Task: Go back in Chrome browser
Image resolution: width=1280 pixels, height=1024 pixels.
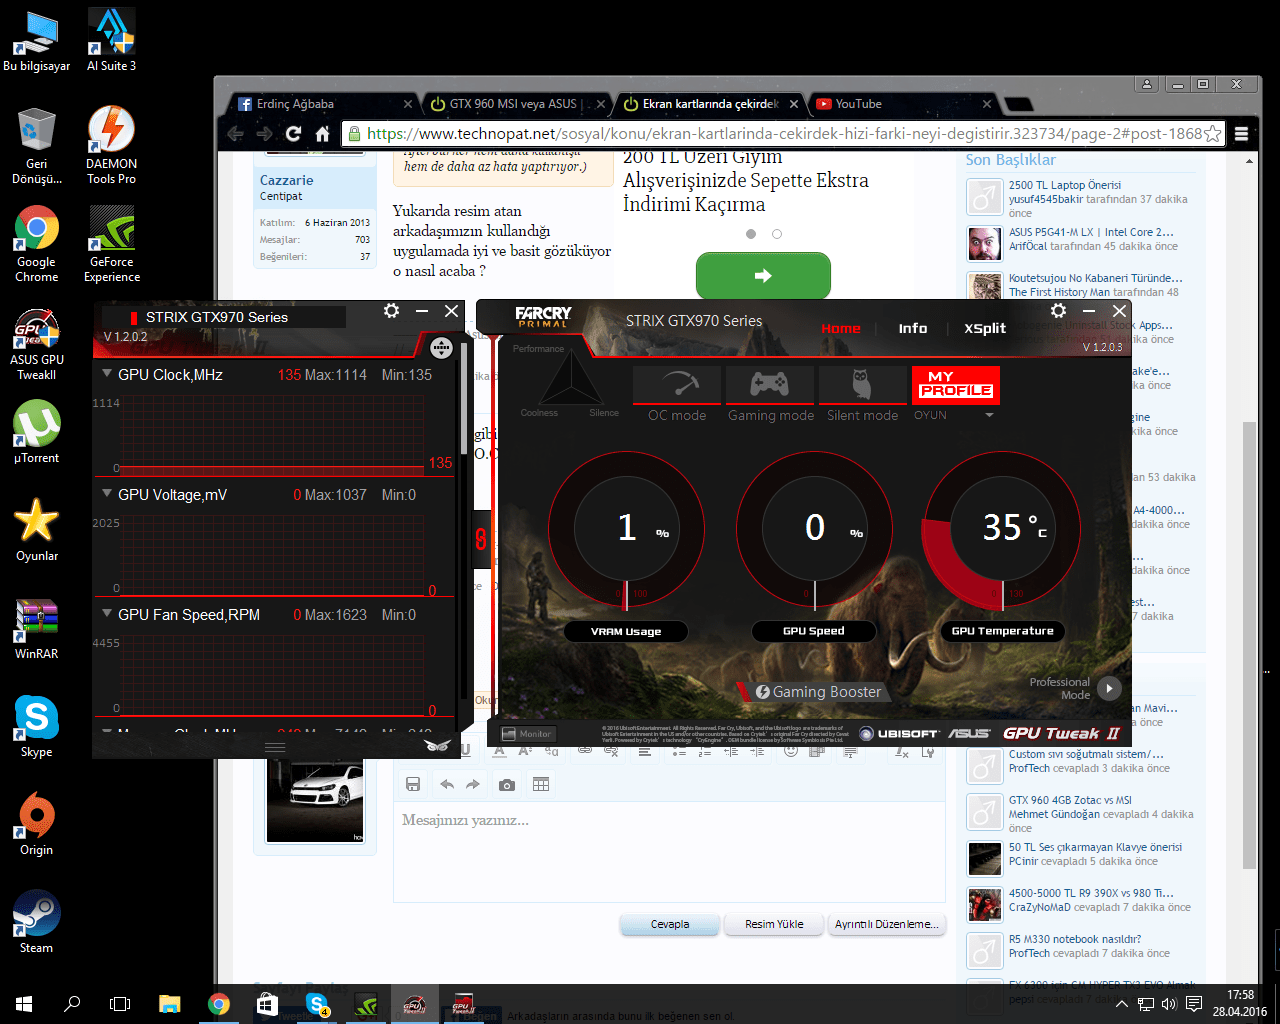Action: 236,134
